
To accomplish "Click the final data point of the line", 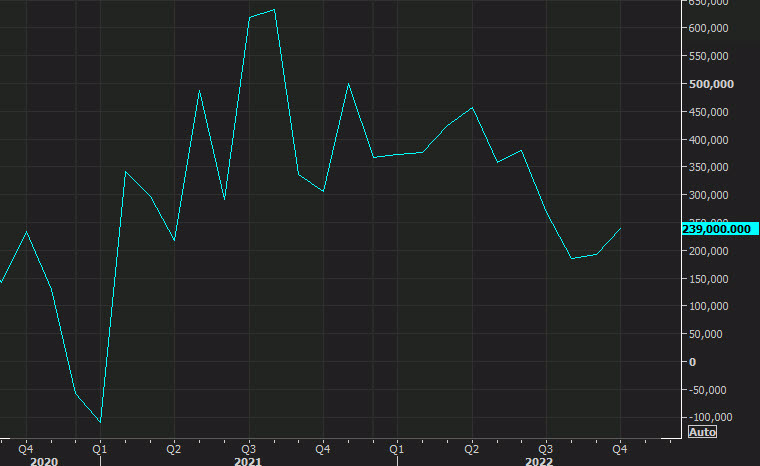I will tap(620, 228).
